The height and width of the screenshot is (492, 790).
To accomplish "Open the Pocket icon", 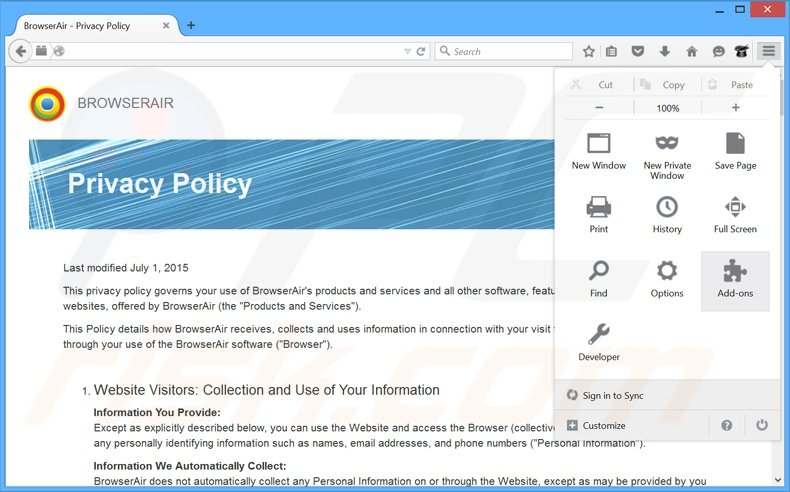I will pos(638,51).
